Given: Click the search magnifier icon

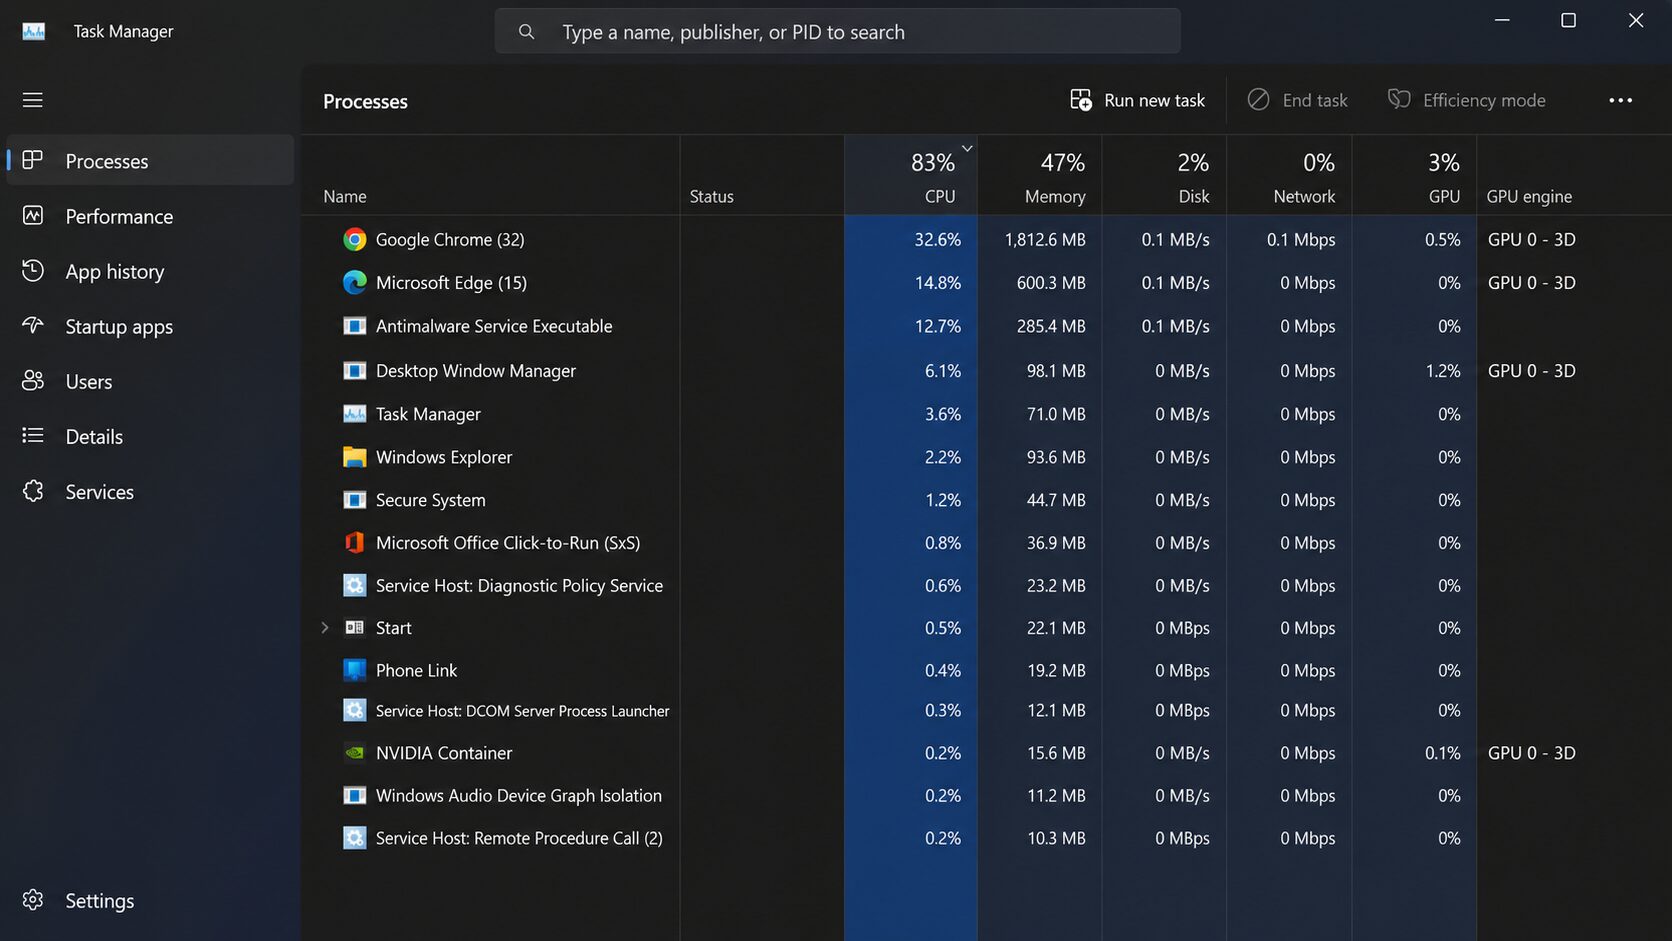Looking at the screenshot, I should coord(526,32).
